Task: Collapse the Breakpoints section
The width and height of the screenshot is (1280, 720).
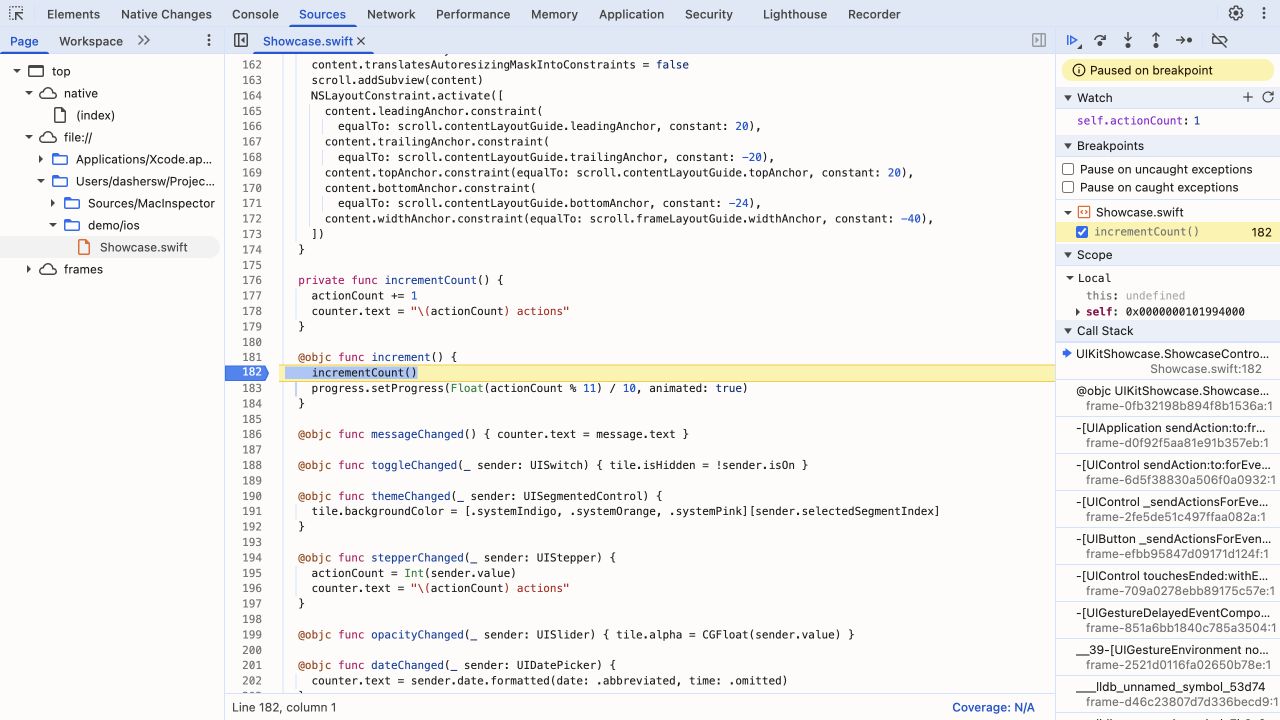Action: tap(1067, 146)
